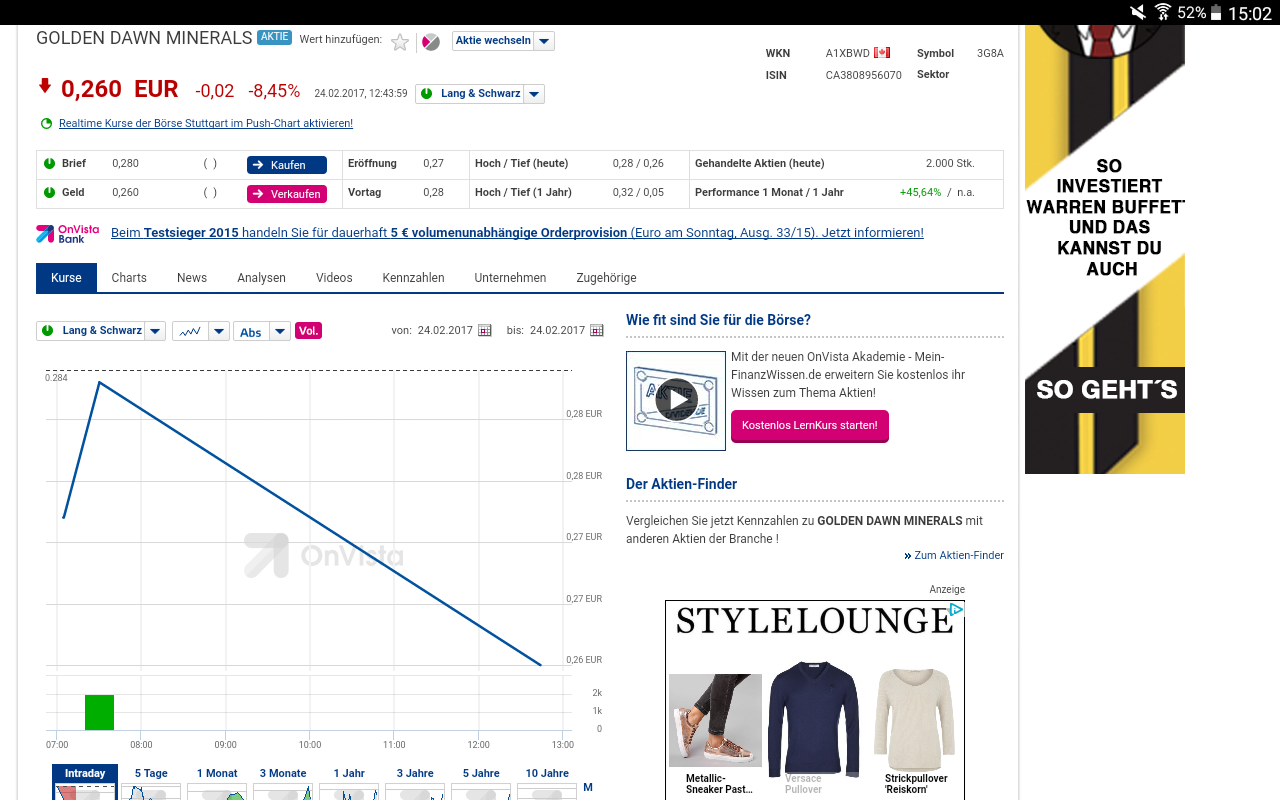
Task: Click the AdChoices icon on Stylelounge ad
Action: (956, 609)
